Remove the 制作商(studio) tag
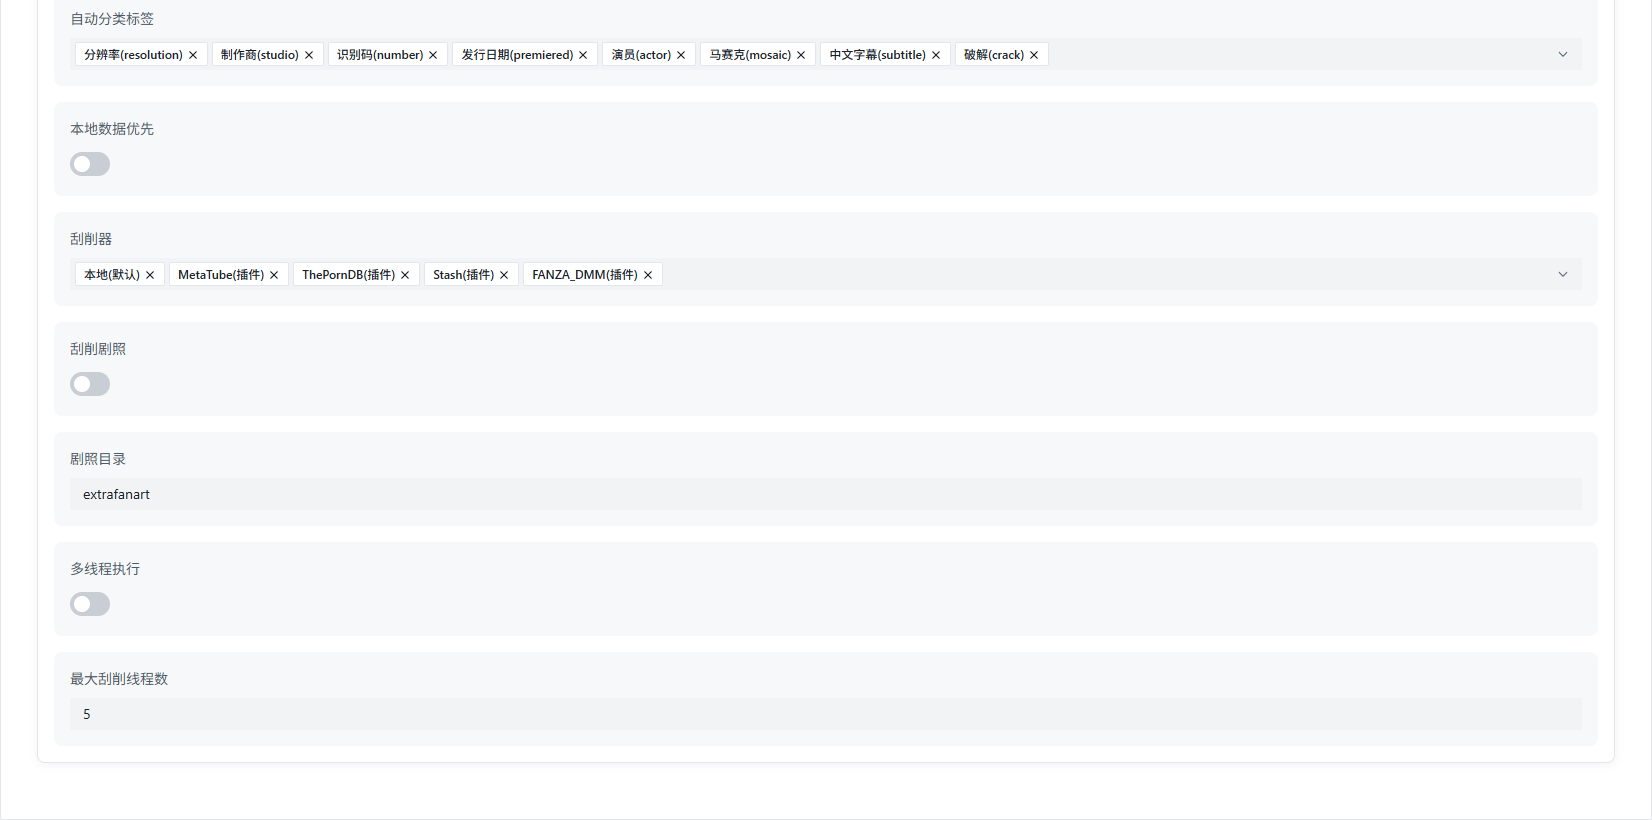This screenshot has width=1652, height=820. coord(309,55)
